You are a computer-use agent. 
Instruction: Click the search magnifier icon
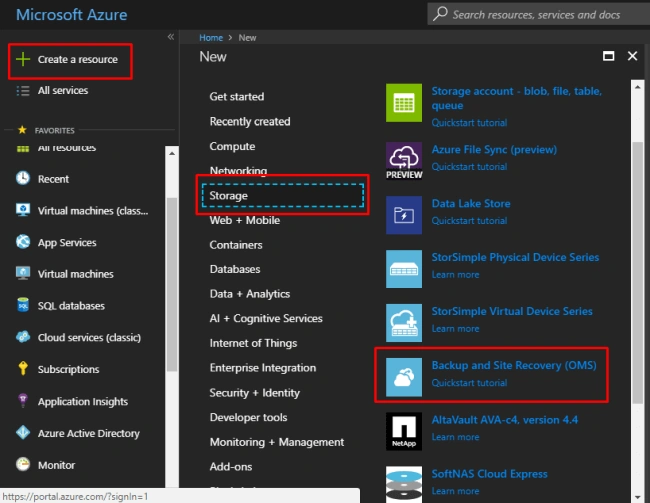coord(440,14)
